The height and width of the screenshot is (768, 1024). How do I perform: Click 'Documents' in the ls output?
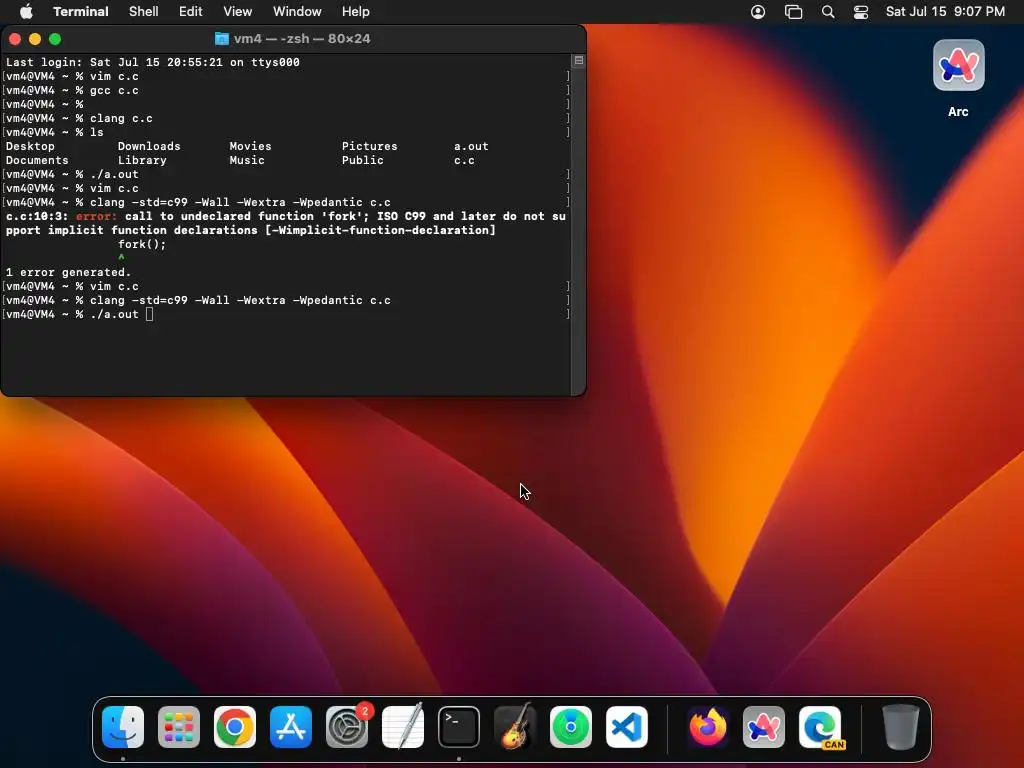pos(37,160)
